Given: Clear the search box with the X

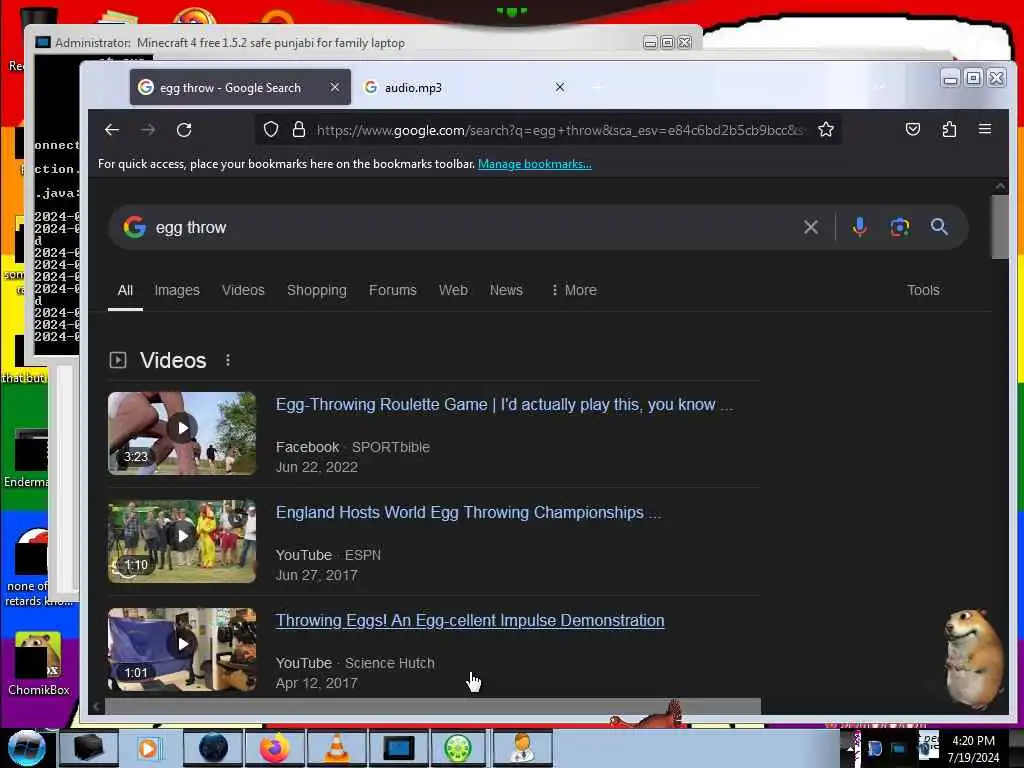Looking at the screenshot, I should 810,227.
